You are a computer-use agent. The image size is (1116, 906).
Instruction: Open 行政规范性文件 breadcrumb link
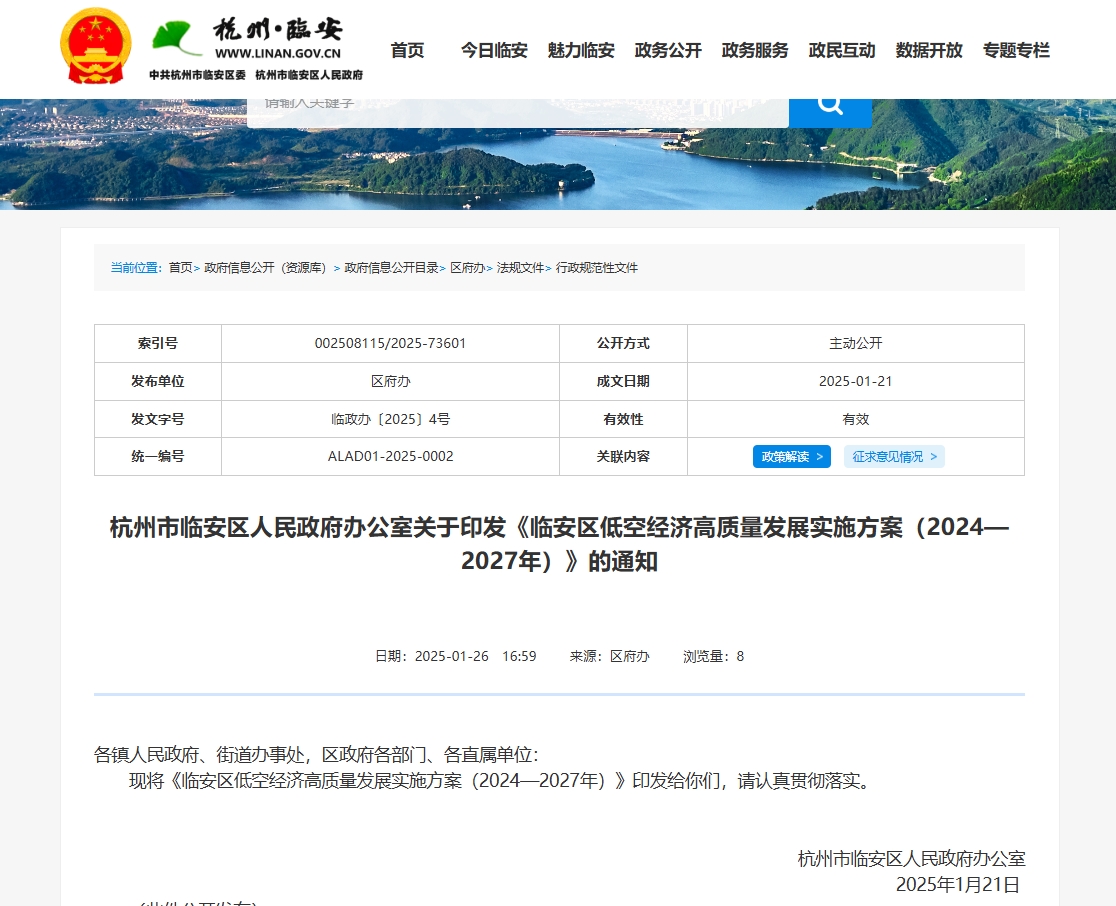click(597, 268)
